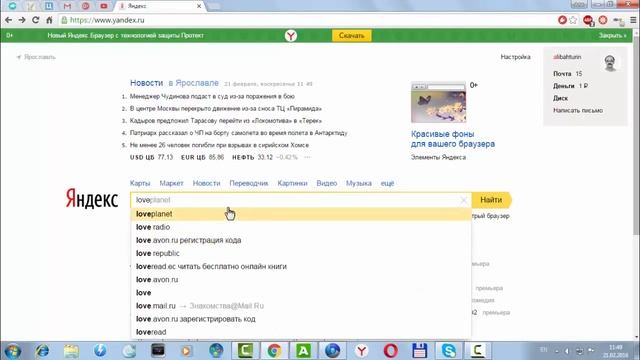
Task: Open the Переводчик service tab
Action: coord(249,183)
